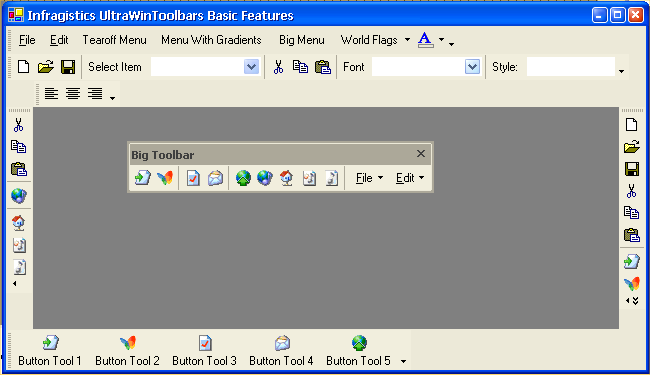Toggle center alignment
The height and width of the screenshot is (375, 650).
[73, 94]
